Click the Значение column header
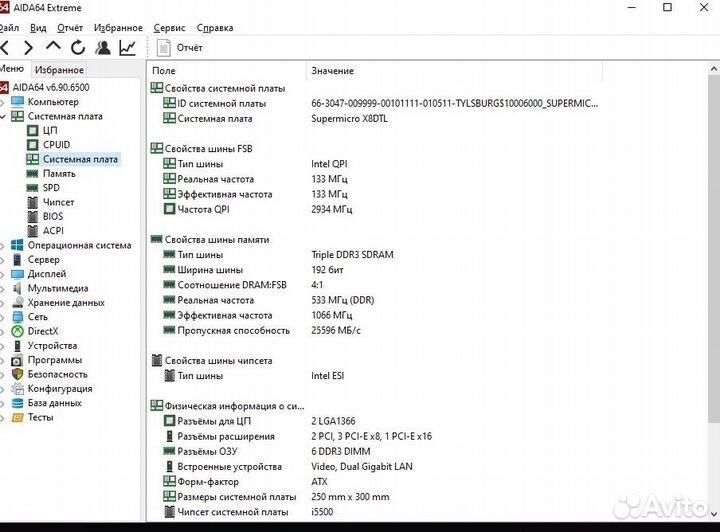The height and width of the screenshot is (532, 720). point(454,71)
